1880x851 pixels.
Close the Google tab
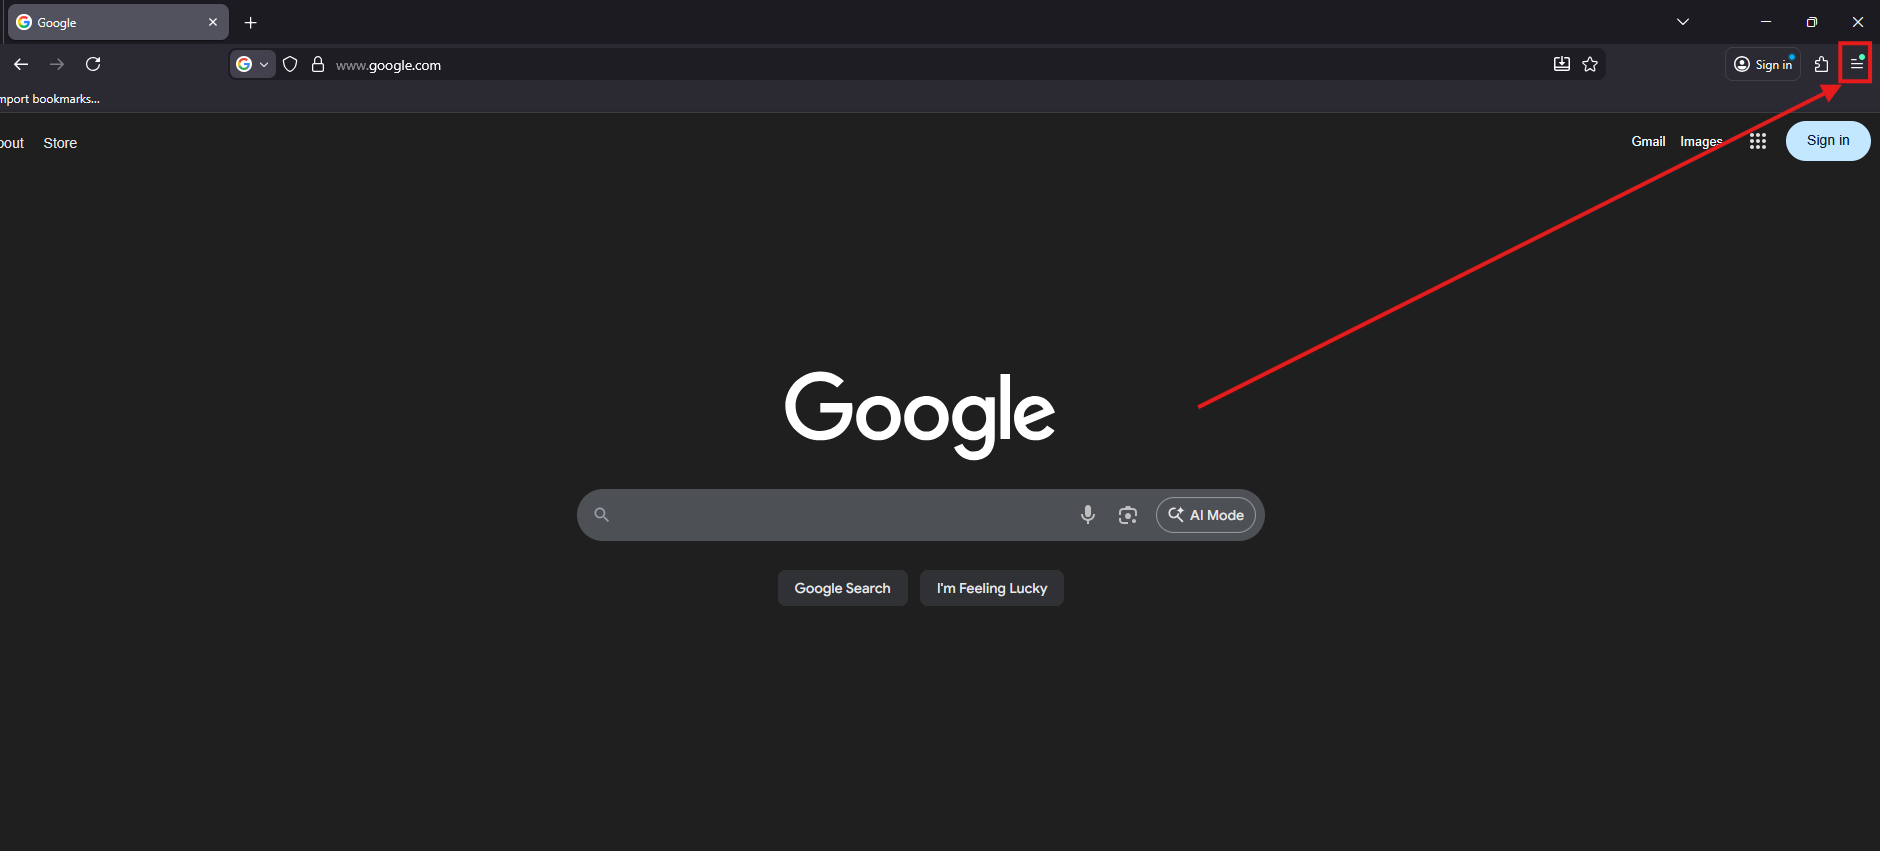[x=213, y=22]
